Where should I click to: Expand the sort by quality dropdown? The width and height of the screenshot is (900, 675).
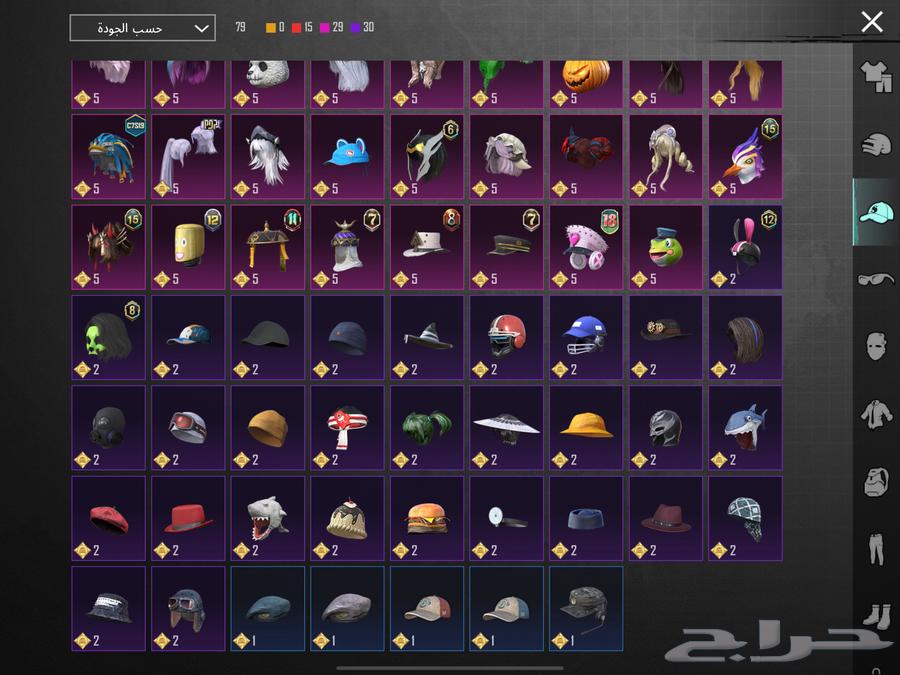[x=142, y=28]
